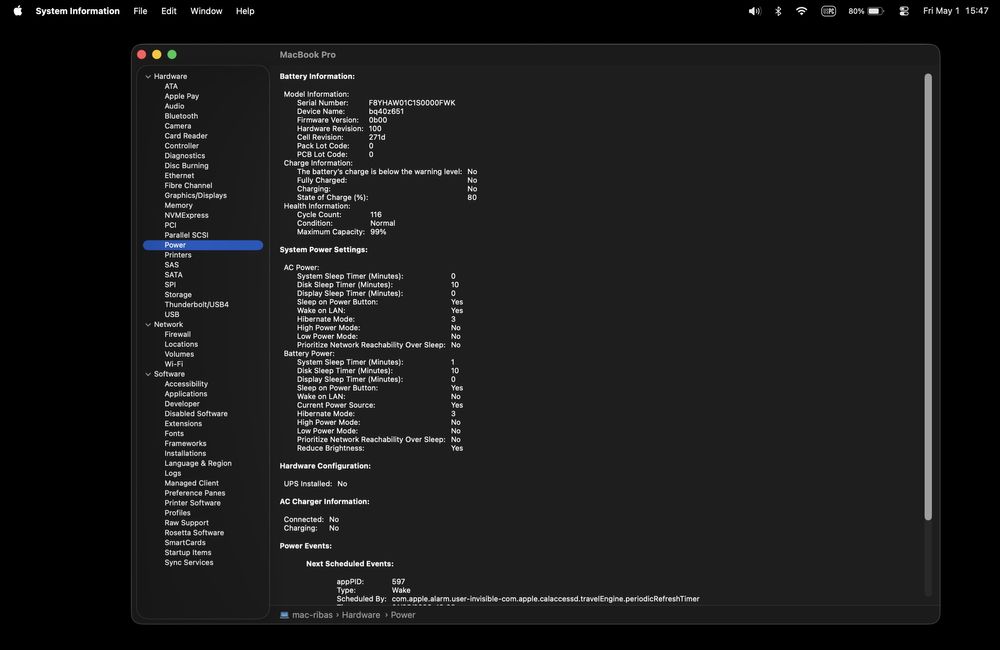Open the Help menu
Viewport: 1000px width, 650px height.
point(245,11)
